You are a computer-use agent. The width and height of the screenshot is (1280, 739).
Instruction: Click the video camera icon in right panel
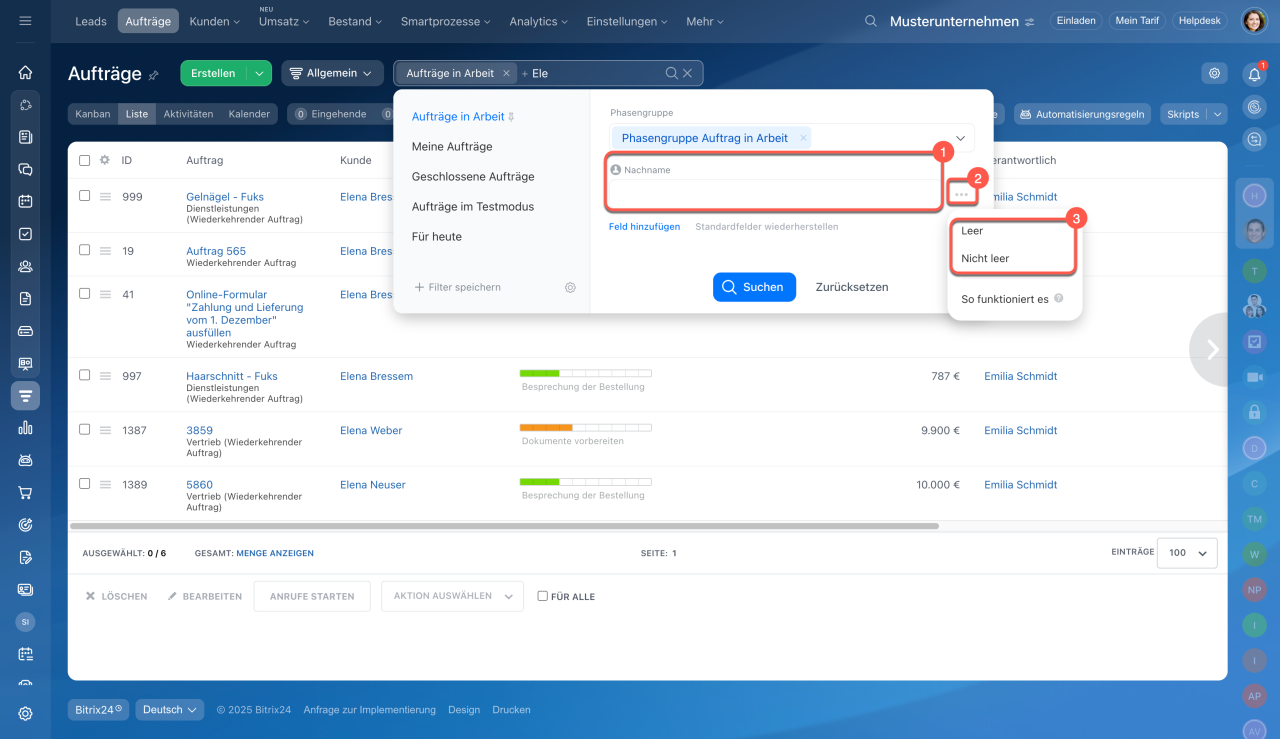pos(1254,377)
